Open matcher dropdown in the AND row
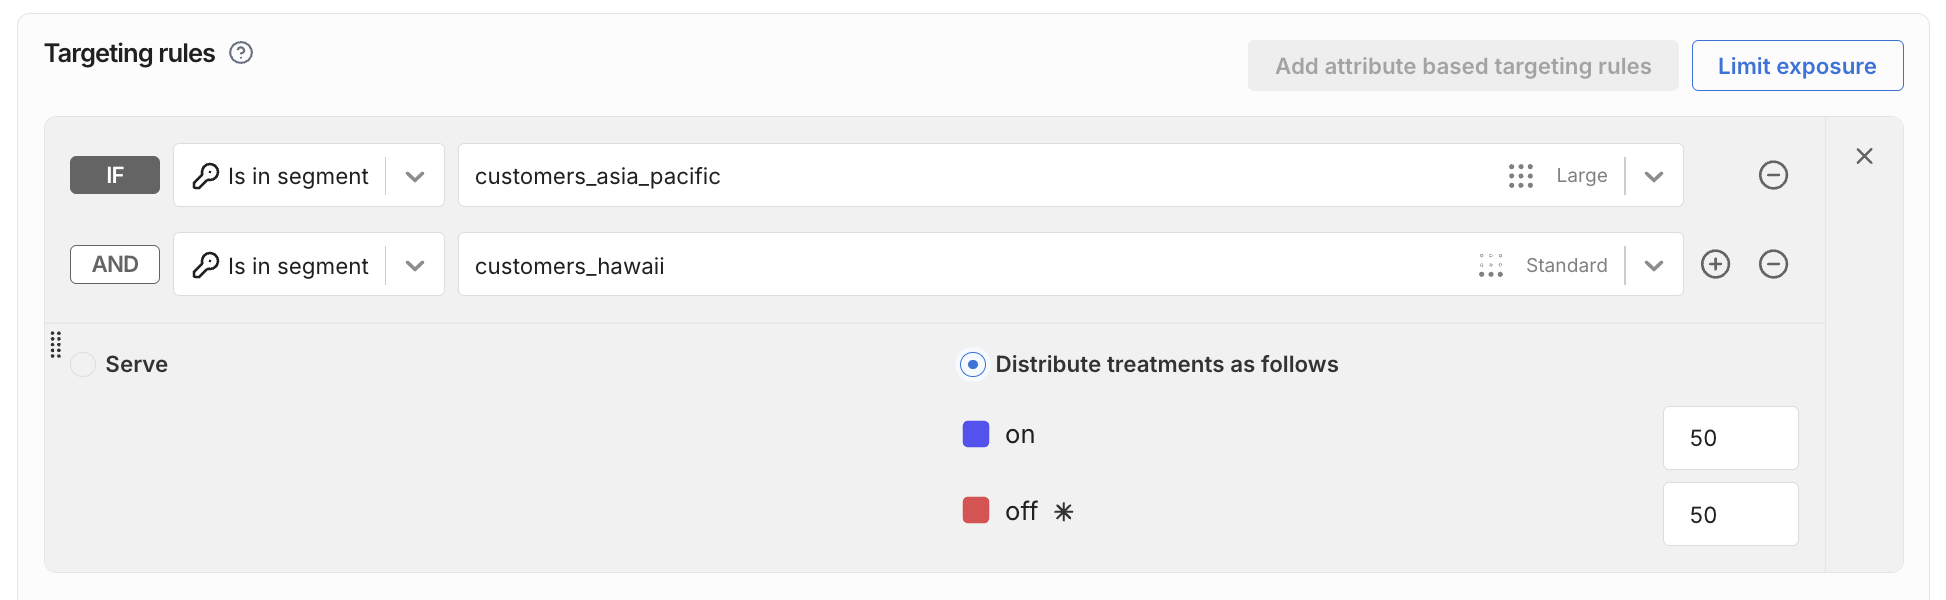1946x600 pixels. tap(415, 265)
